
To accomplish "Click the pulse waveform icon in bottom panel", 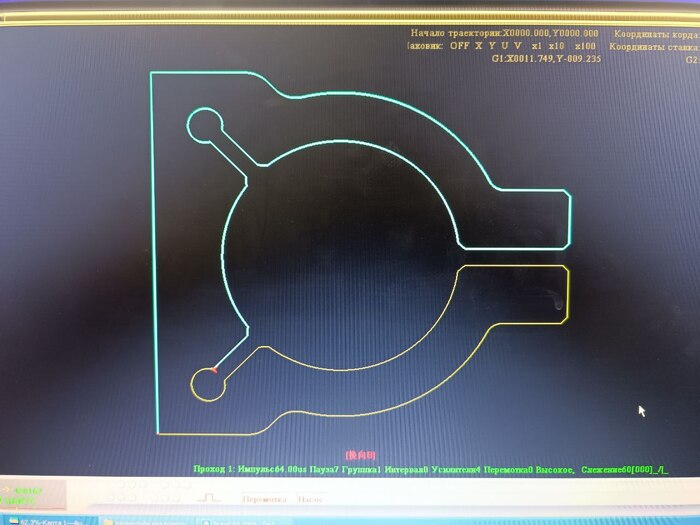I will [x=208, y=497].
